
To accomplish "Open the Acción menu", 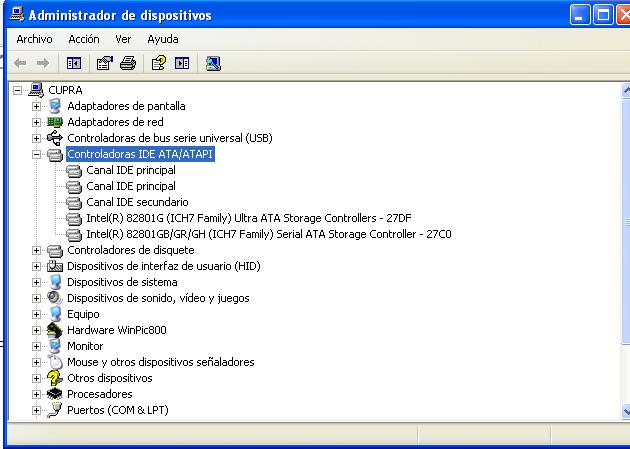I will point(84,39).
